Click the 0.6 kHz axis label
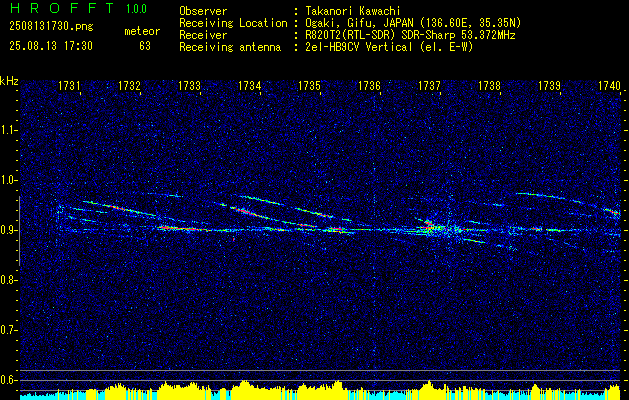Viewport: 629px width, 400px height. coord(8,380)
